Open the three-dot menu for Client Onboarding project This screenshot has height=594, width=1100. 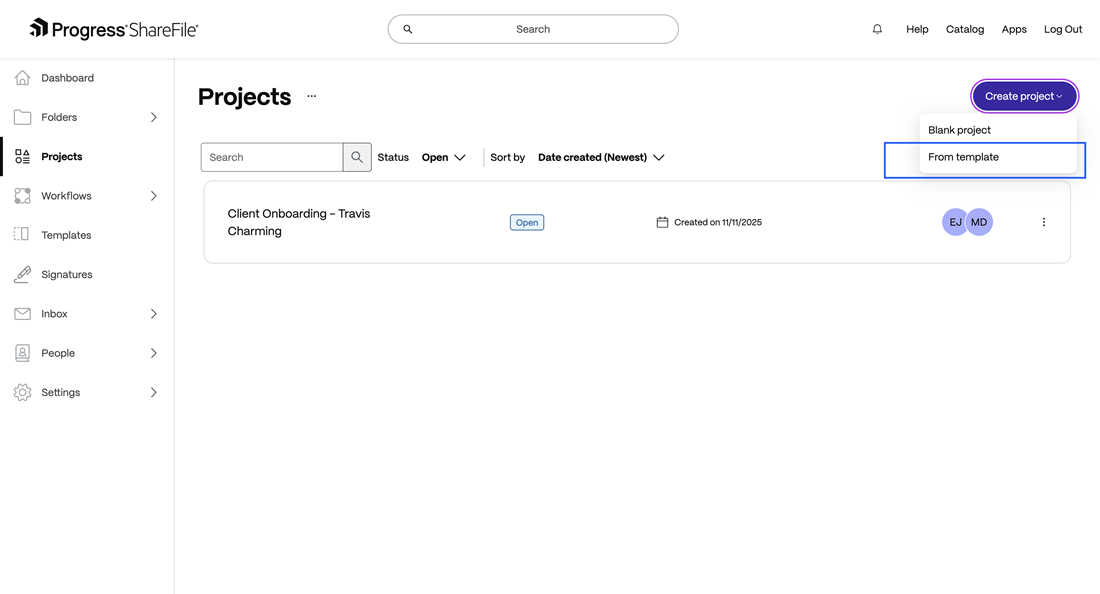pos(1043,222)
